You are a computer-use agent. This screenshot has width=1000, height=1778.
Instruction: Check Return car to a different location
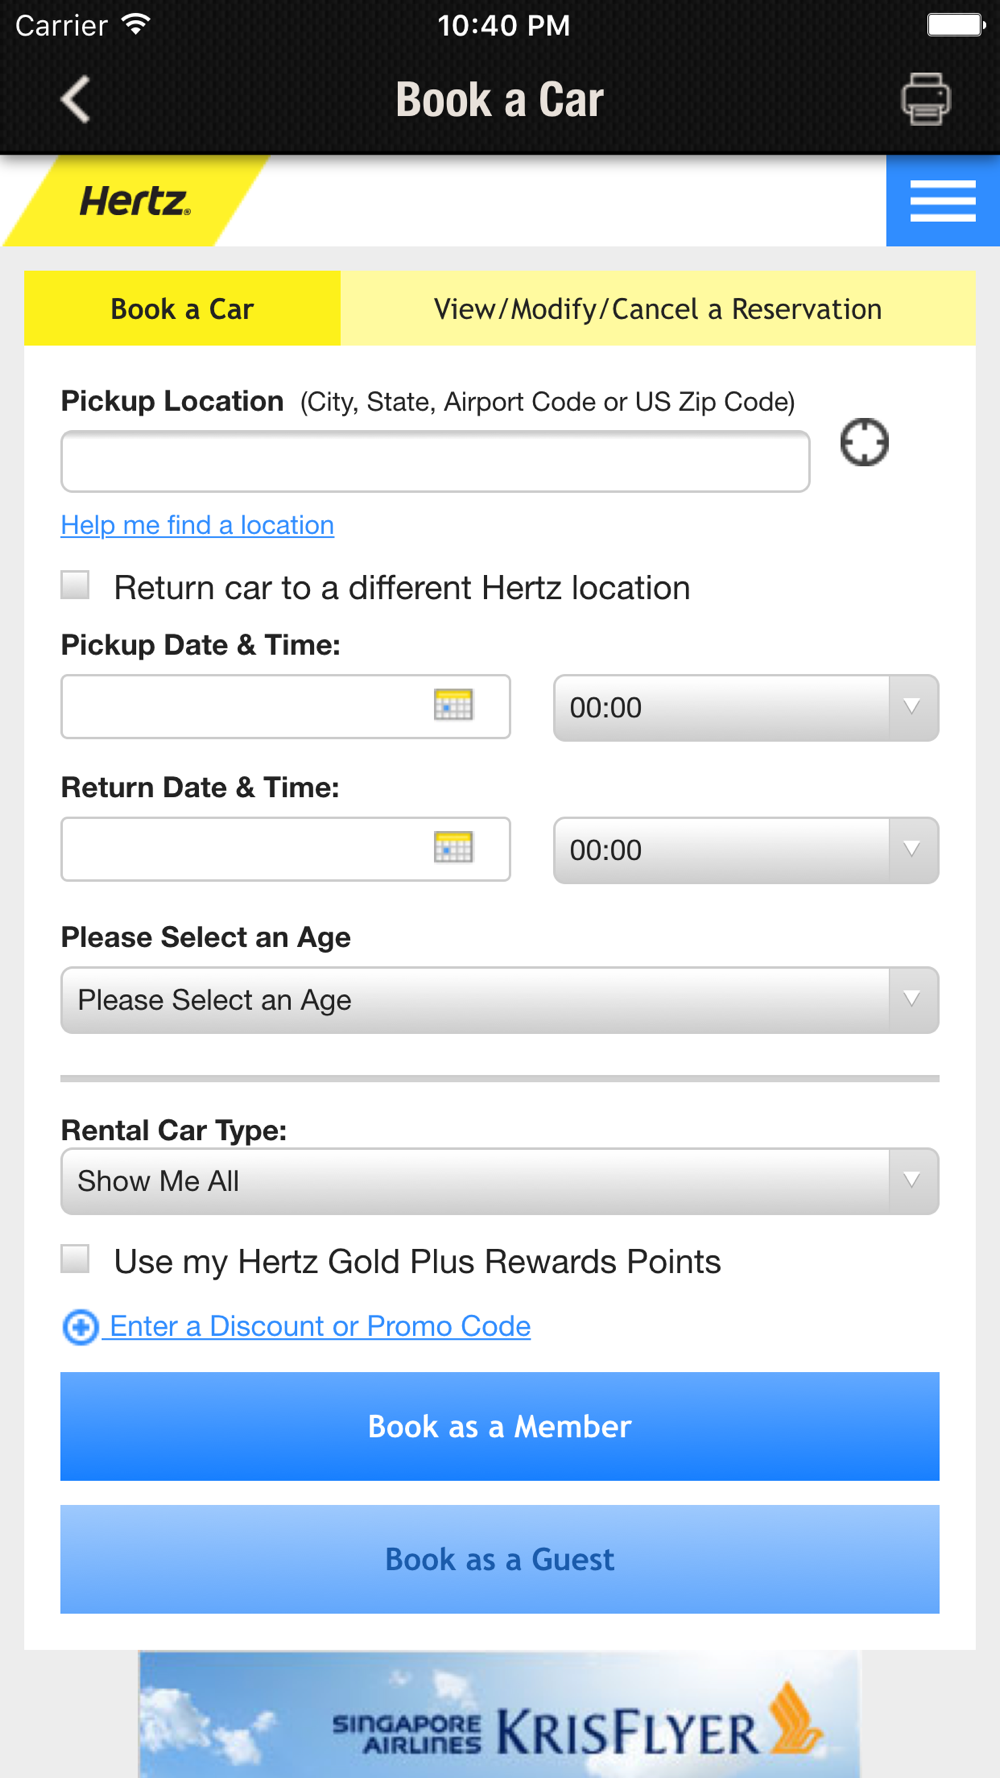[76, 585]
